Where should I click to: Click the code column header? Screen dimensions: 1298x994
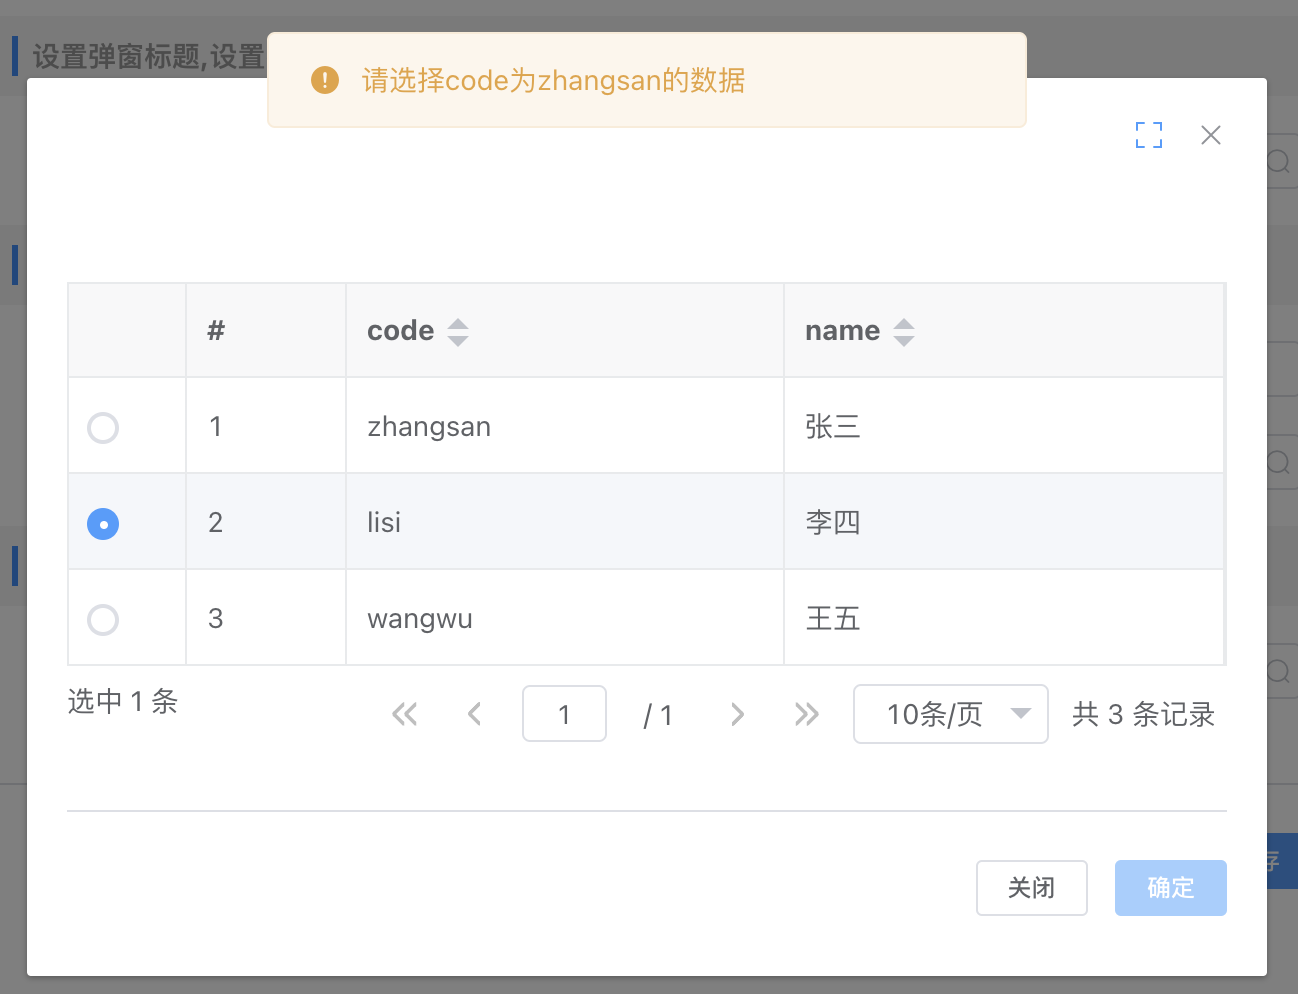401,331
